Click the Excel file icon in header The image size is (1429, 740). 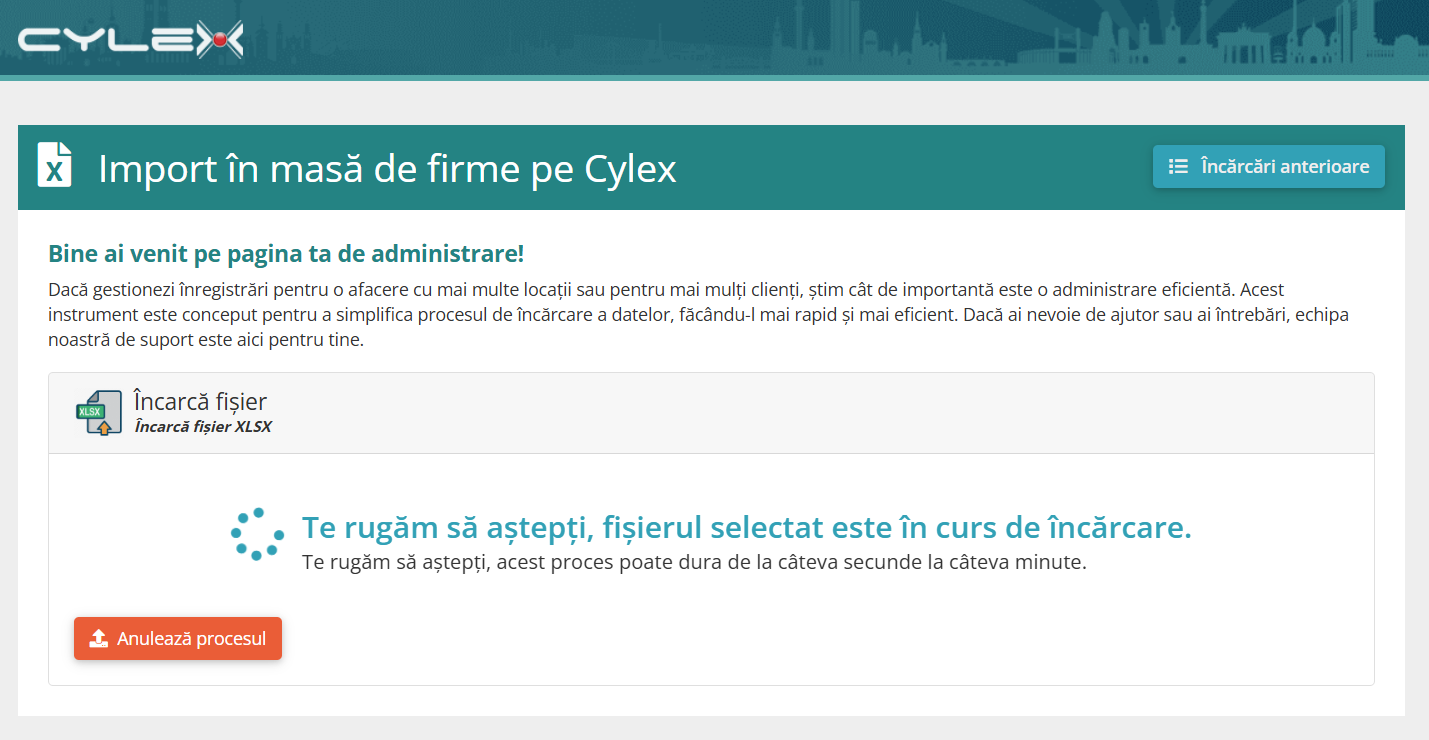pos(54,165)
